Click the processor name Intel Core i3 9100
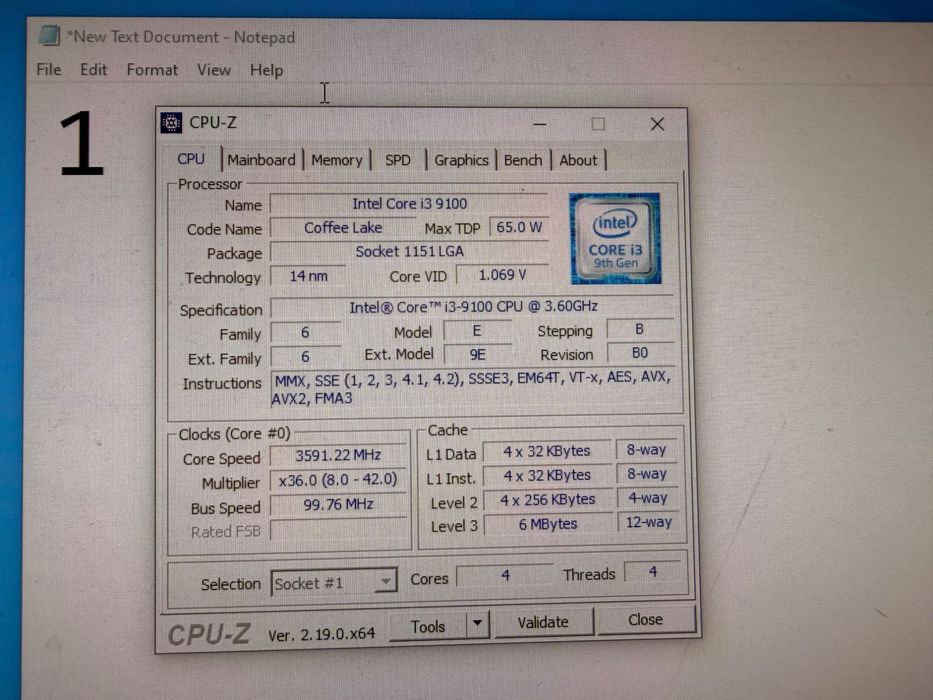Image resolution: width=933 pixels, height=700 pixels. pos(409,204)
